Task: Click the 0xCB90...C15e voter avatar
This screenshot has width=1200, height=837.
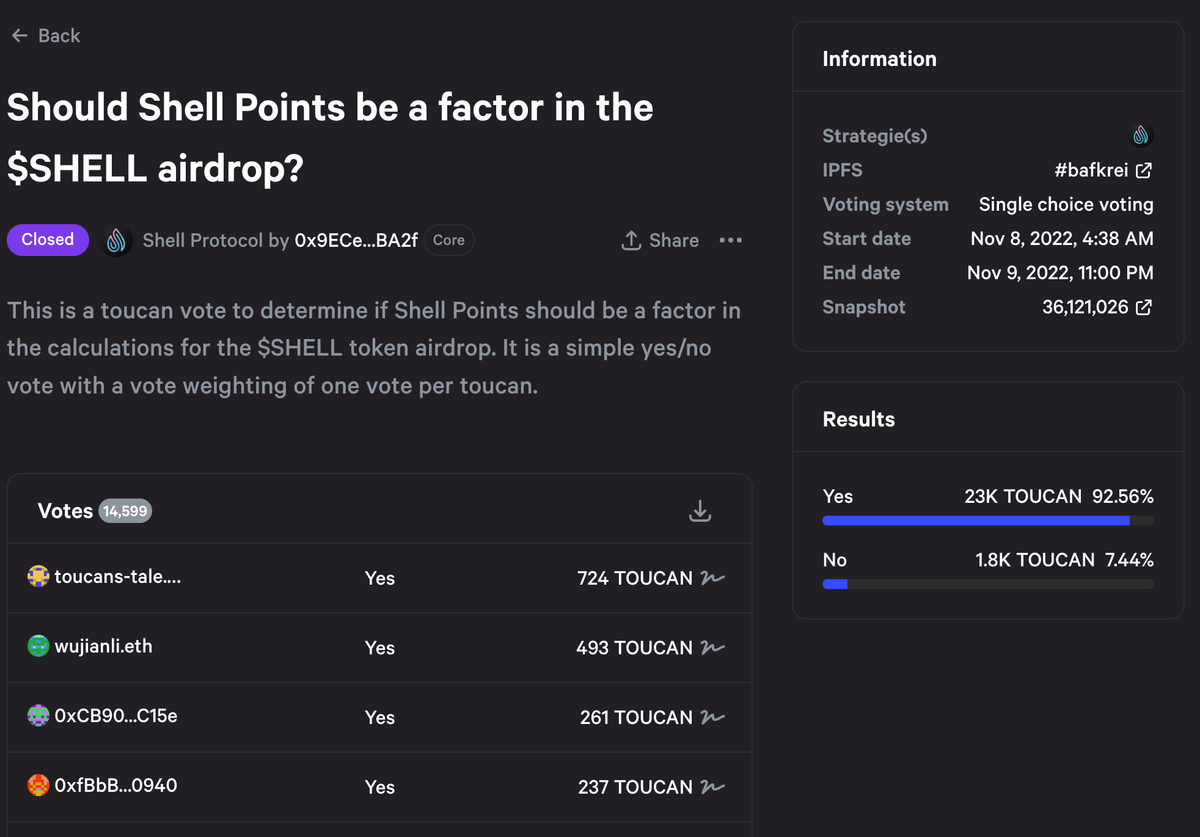Action: point(38,716)
